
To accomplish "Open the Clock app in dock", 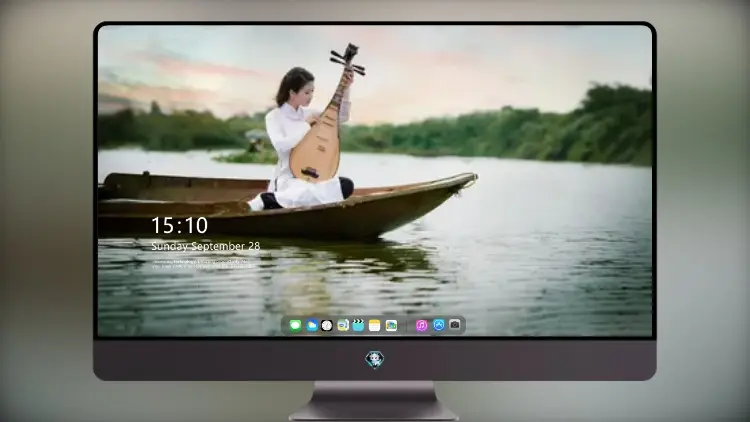I will [x=327, y=325].
